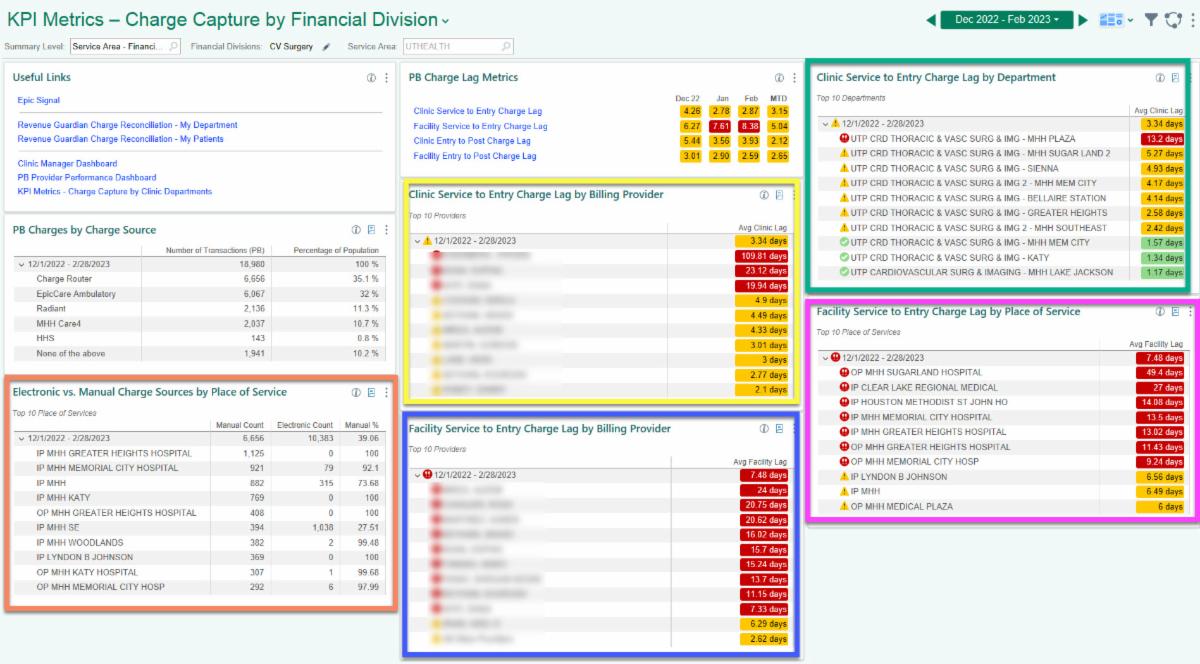Open the Epic Signal link
Image resolution: width=1200 pixels, height=664 pixels.
39,102
